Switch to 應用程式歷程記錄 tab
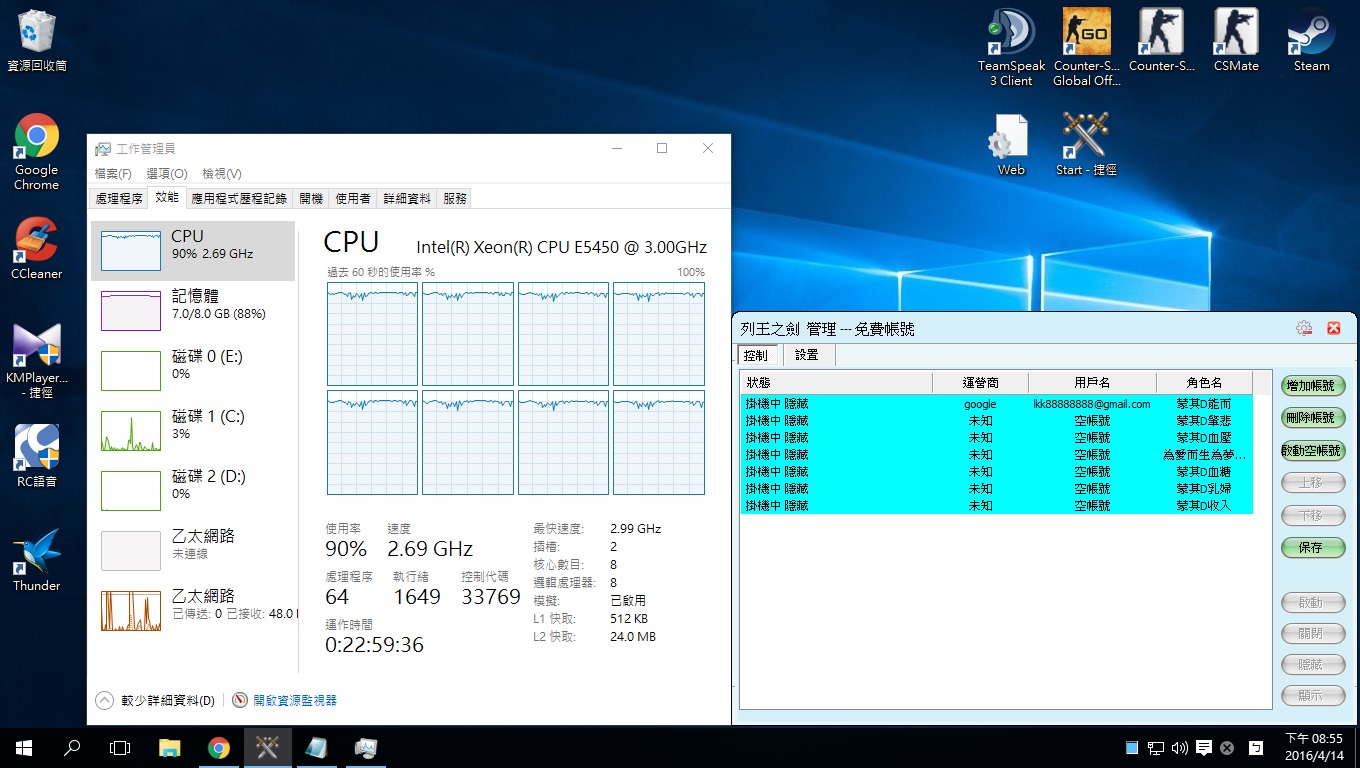The image size is (1360, 768). [x=239, y=198]
